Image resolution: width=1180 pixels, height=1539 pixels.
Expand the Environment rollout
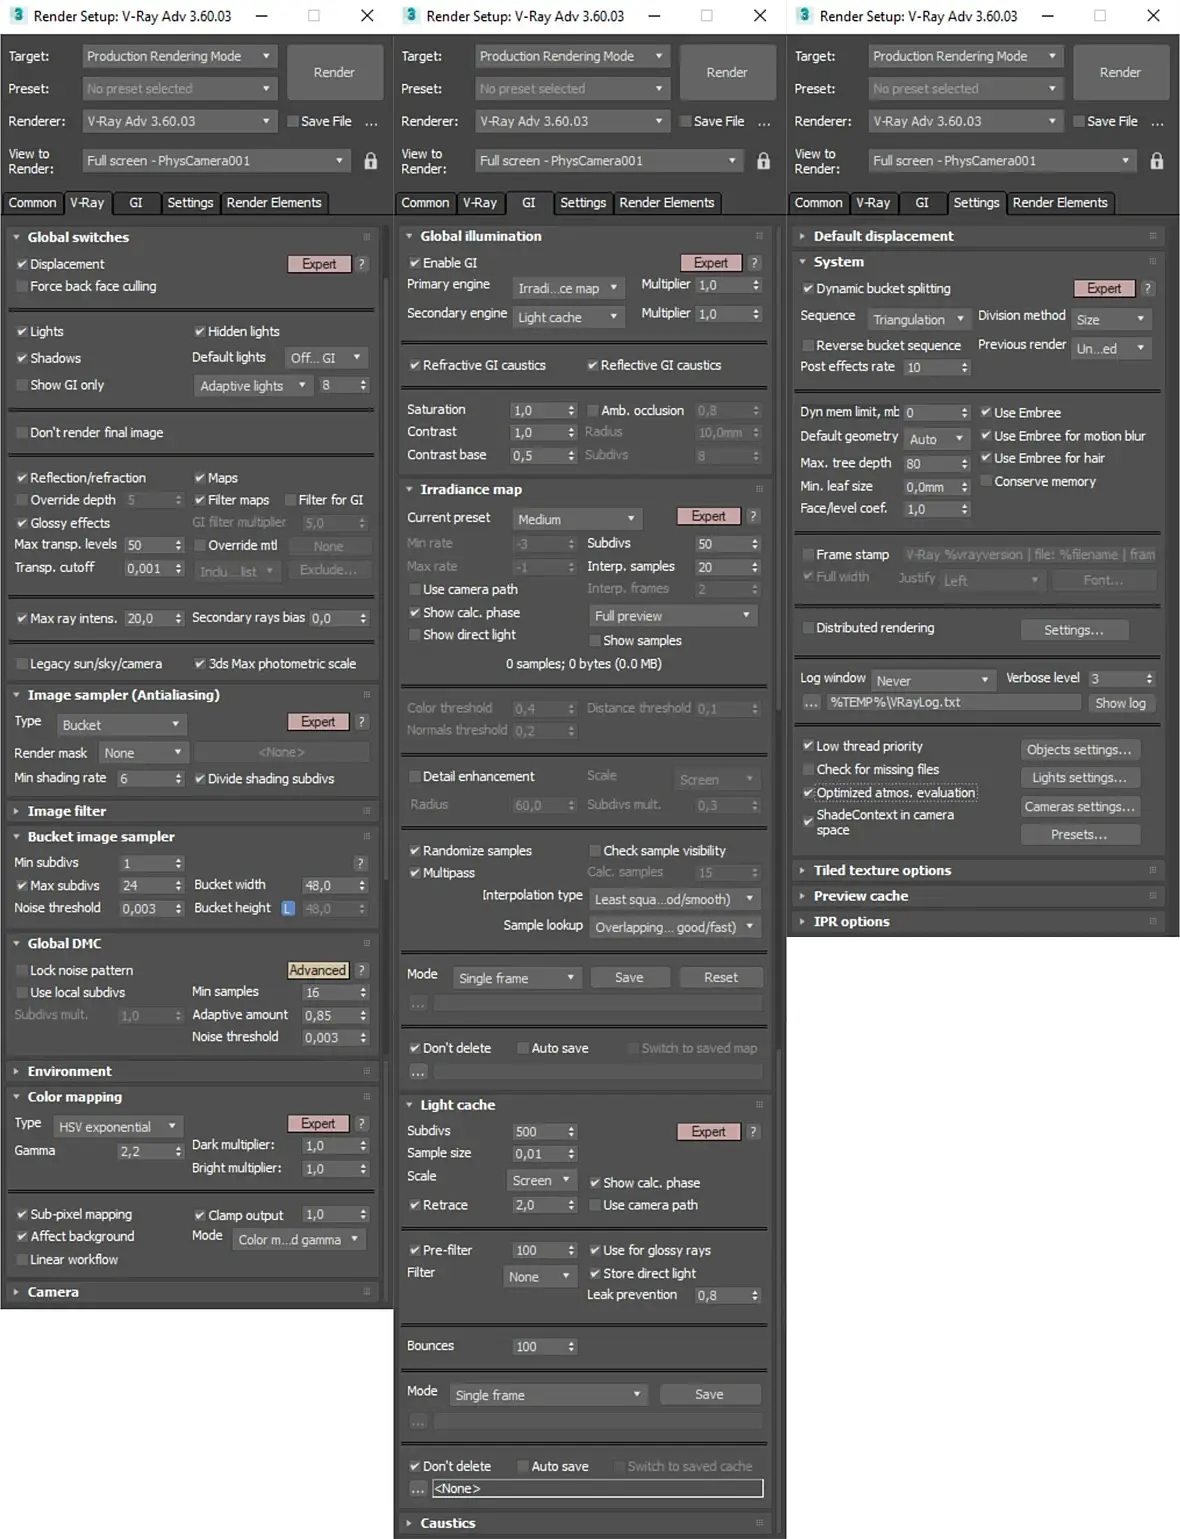(x=69, y=1071)
